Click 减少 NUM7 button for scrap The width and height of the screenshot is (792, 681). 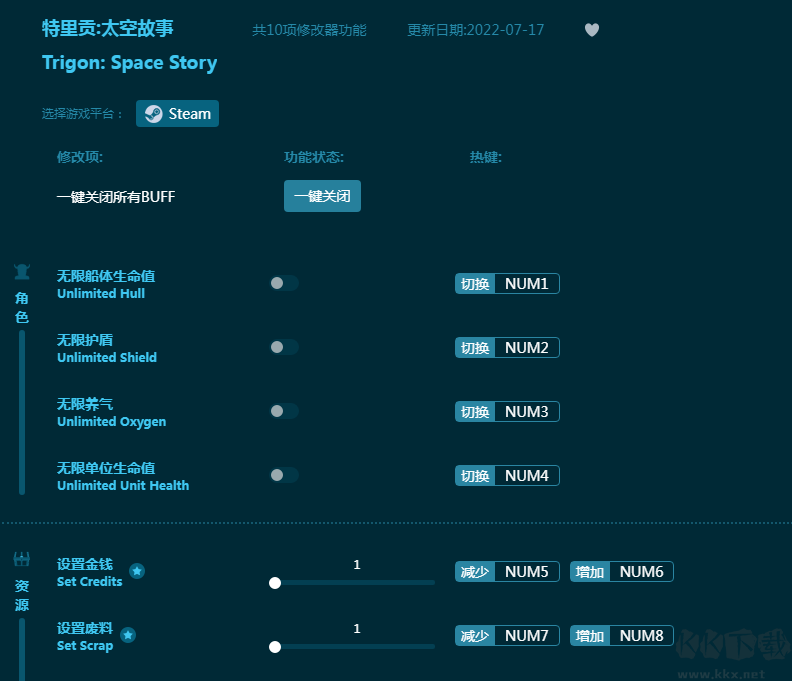(x=506, y=636)
